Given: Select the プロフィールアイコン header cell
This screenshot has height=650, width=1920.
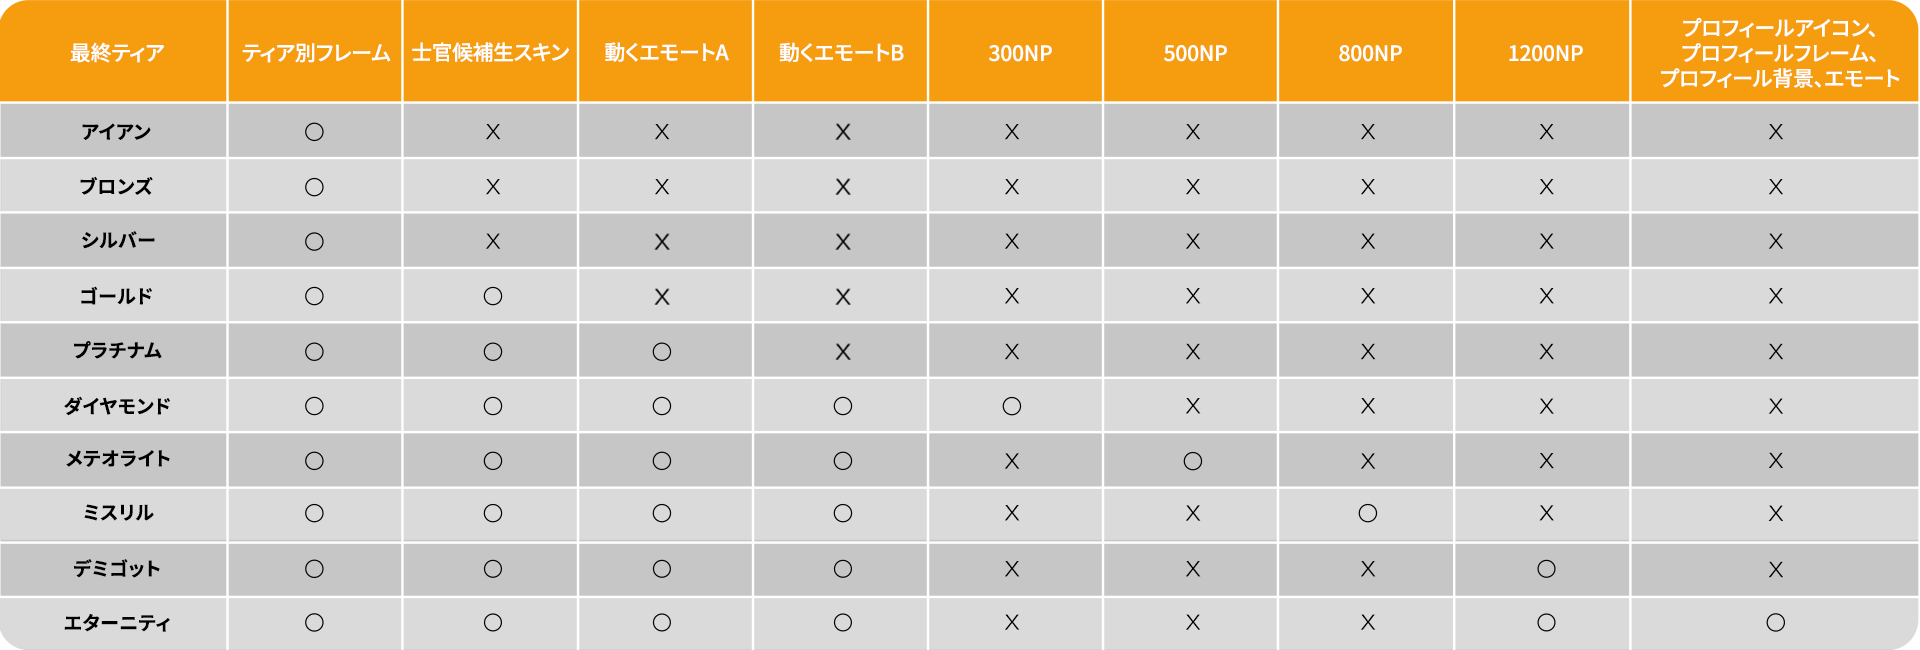Looking at the screenshot, I should click(1778, 53).
